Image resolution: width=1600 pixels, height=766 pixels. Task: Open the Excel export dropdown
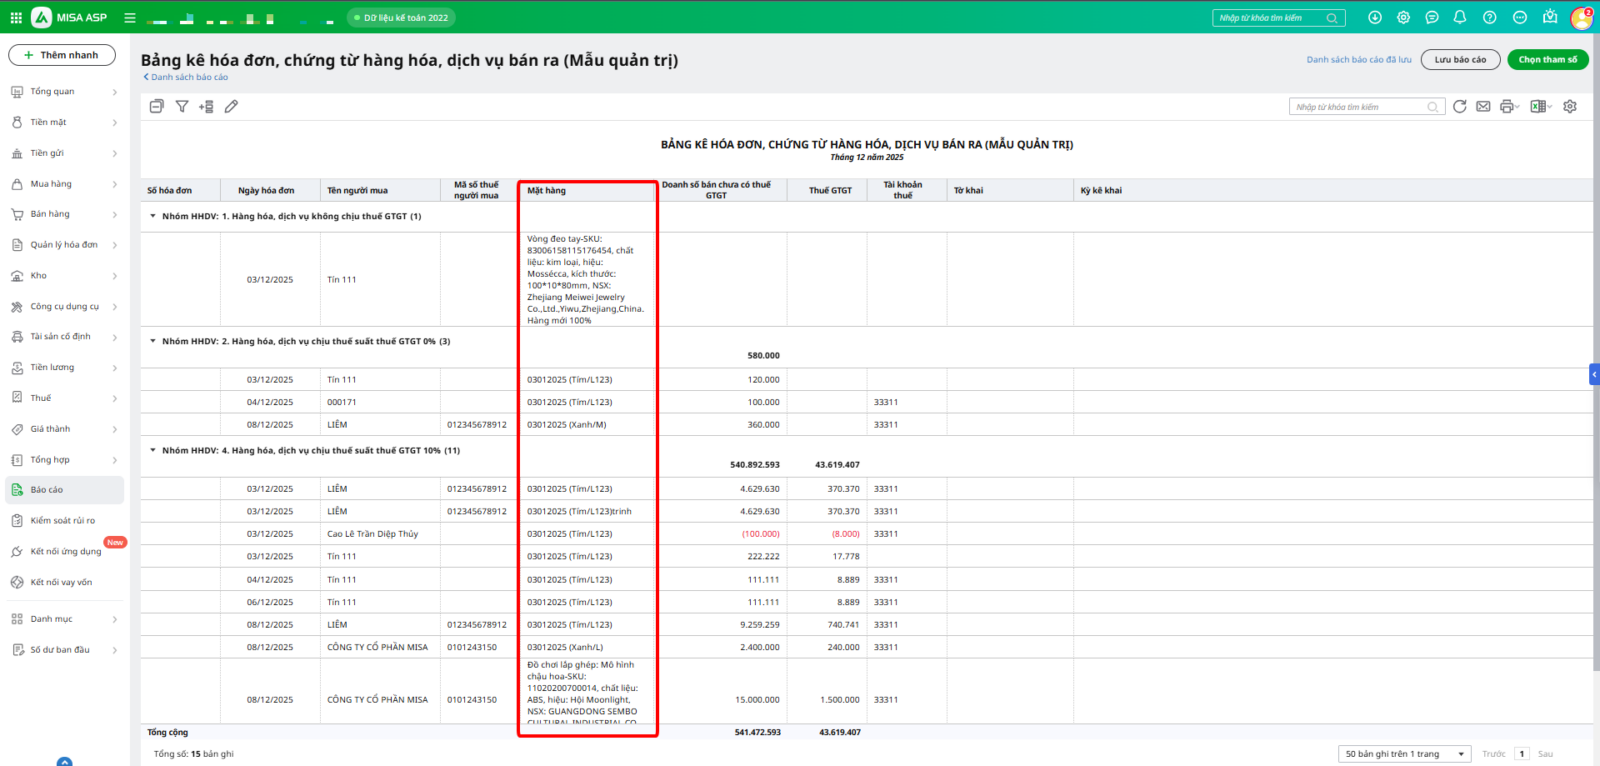pos(1541,106)
